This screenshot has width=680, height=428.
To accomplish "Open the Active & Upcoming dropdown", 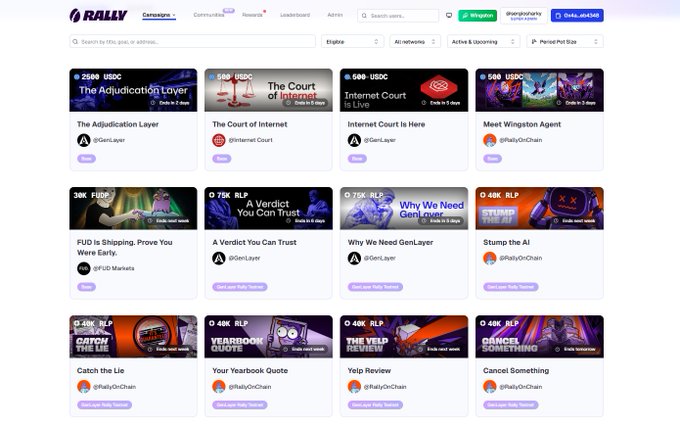I will (483, 42).
